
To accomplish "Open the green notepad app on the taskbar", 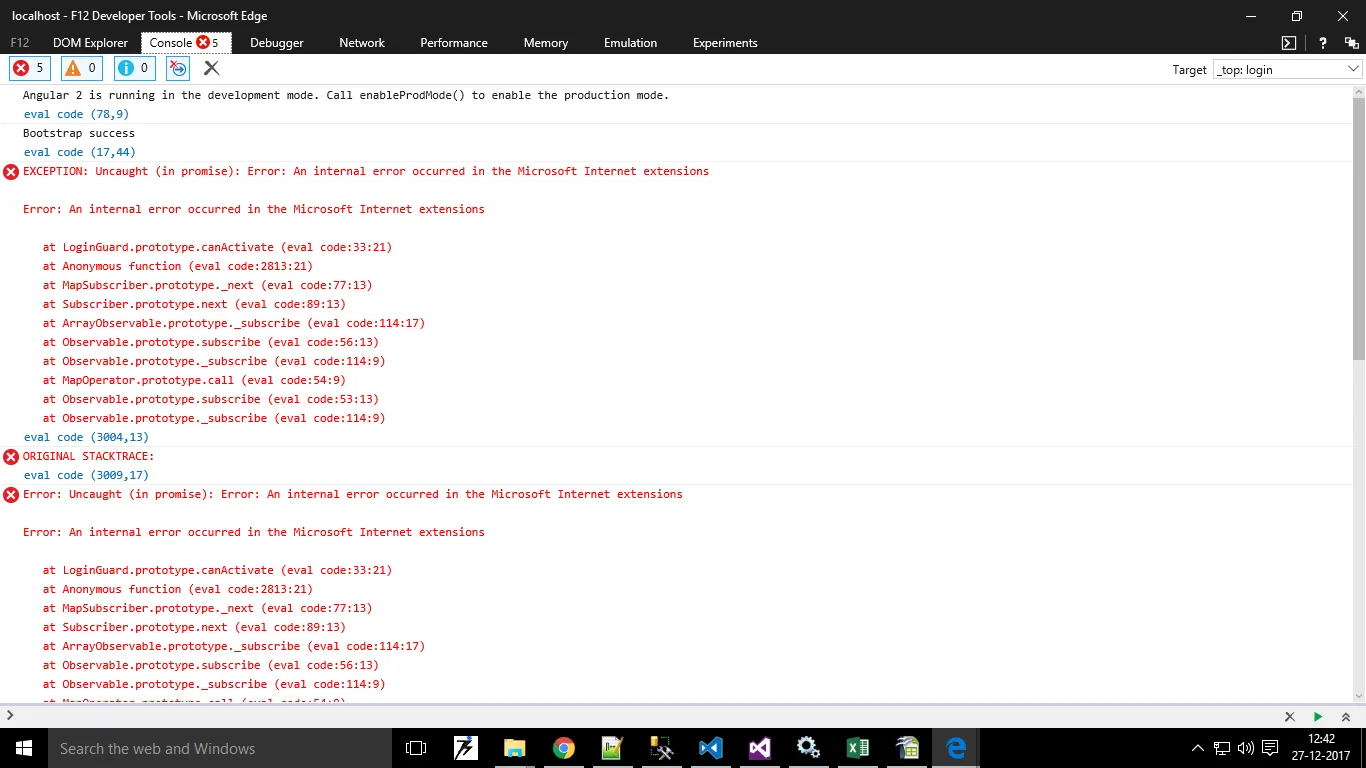I will pyautogui.click(x=612, y=748).
